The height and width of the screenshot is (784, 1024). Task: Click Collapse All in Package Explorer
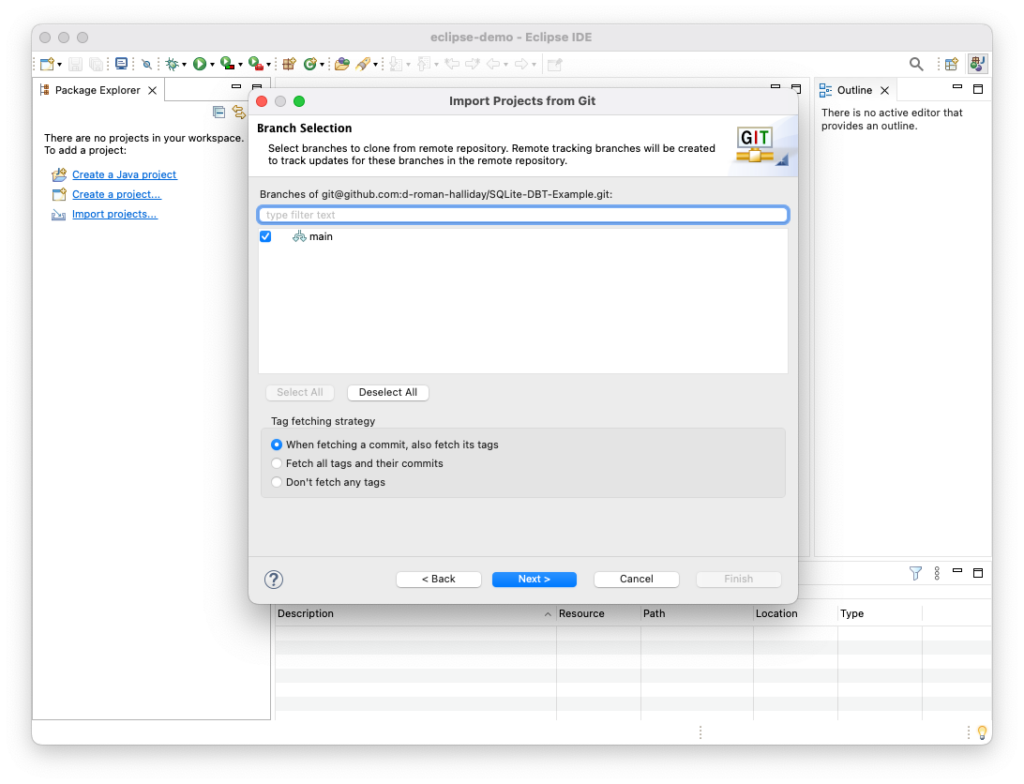click(x=219, y=112)
